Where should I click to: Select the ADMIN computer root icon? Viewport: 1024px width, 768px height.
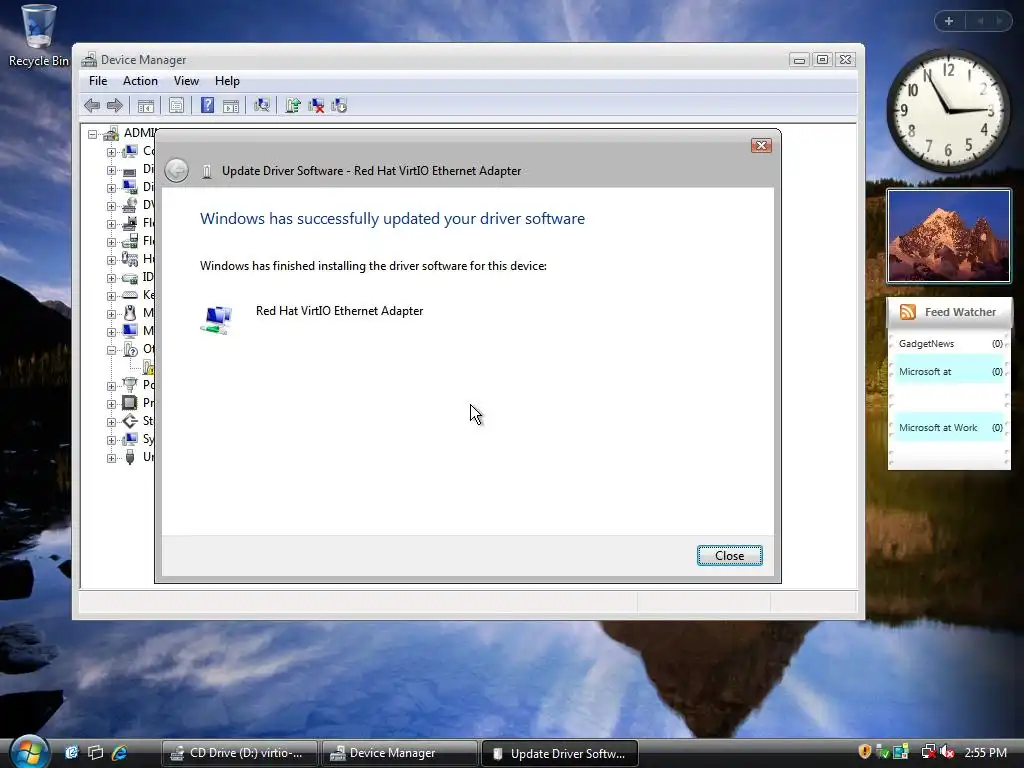111,133
